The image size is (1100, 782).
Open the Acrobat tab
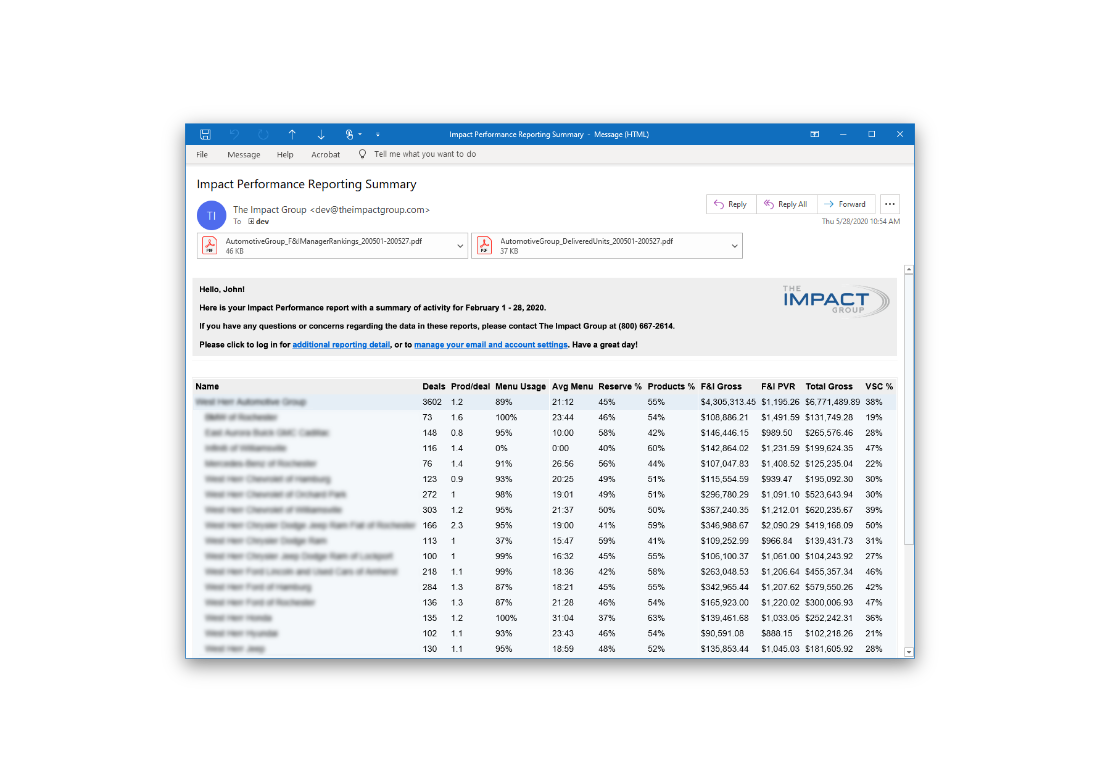(326, 154)
